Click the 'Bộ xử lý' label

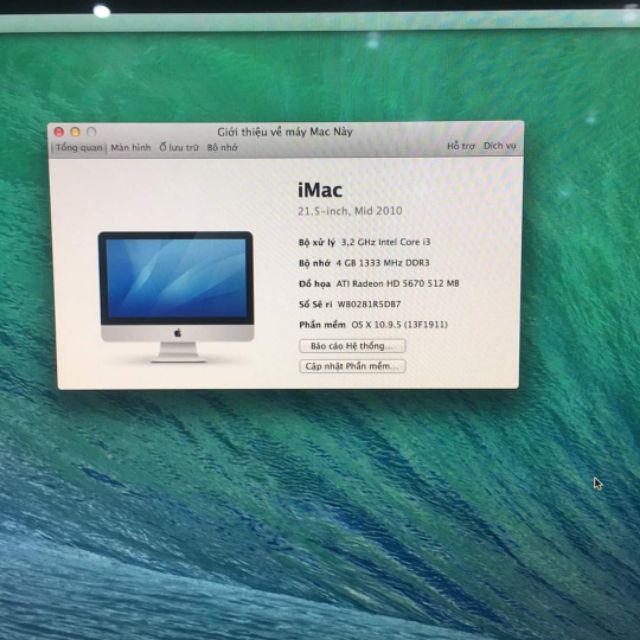[317, 242]
